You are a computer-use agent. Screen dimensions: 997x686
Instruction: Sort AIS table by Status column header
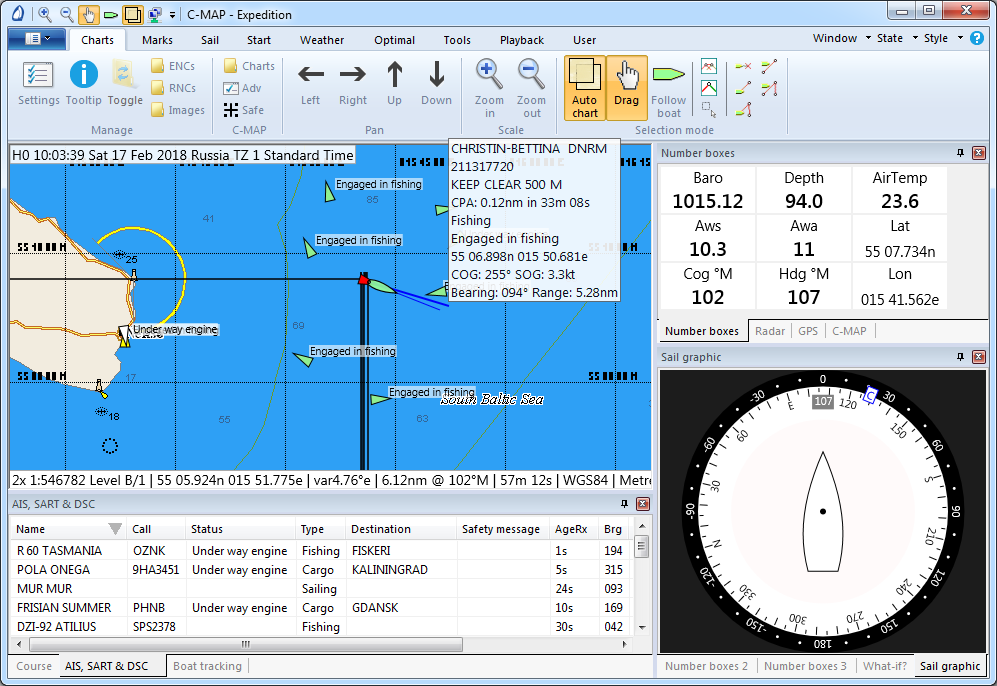coord(240,529)
